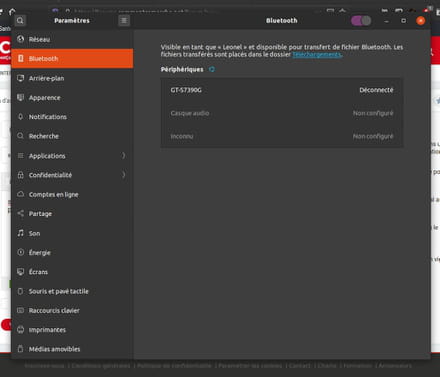The height and width of the screenshot is (377, 440).
Task: Open Souris et pavé tactile settings
Action: (x=72, y=291)
